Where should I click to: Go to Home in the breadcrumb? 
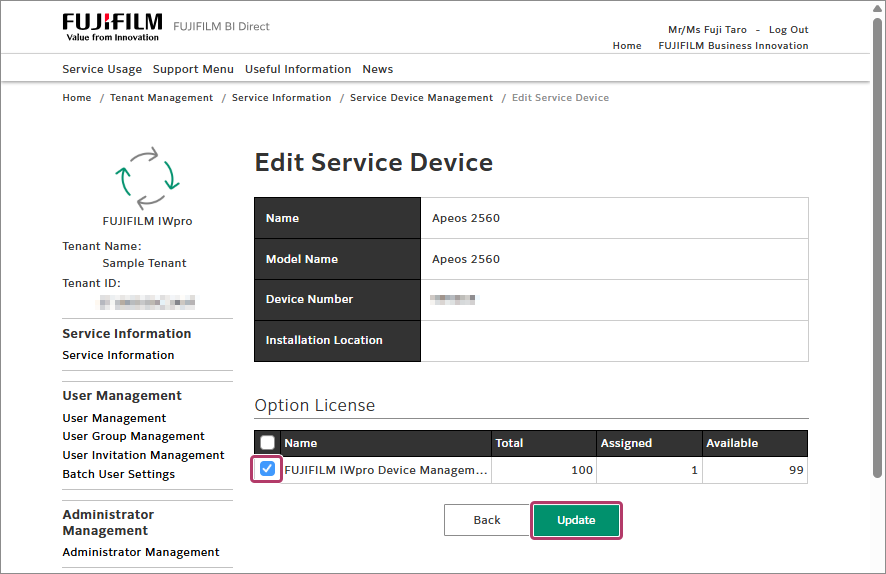pos(76,97)
